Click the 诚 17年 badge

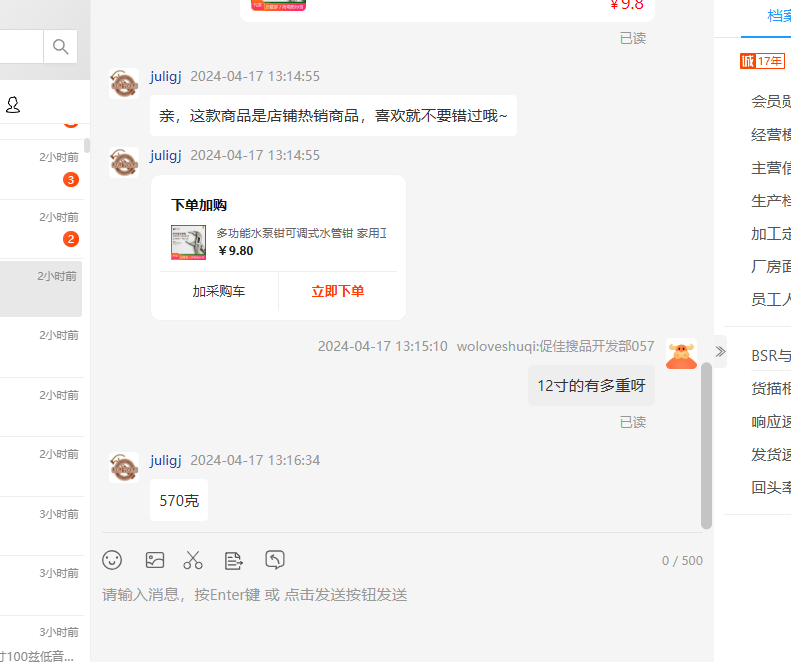pos(762,61)
